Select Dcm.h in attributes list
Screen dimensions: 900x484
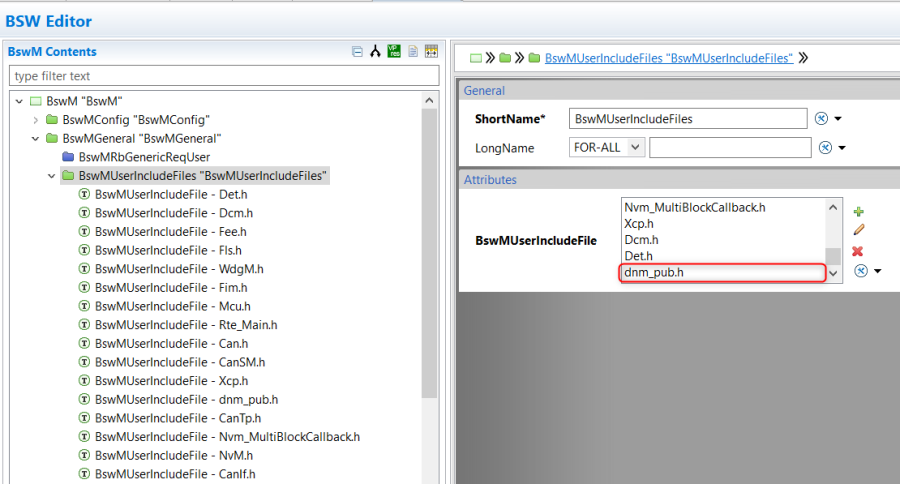tap(641, 239)
